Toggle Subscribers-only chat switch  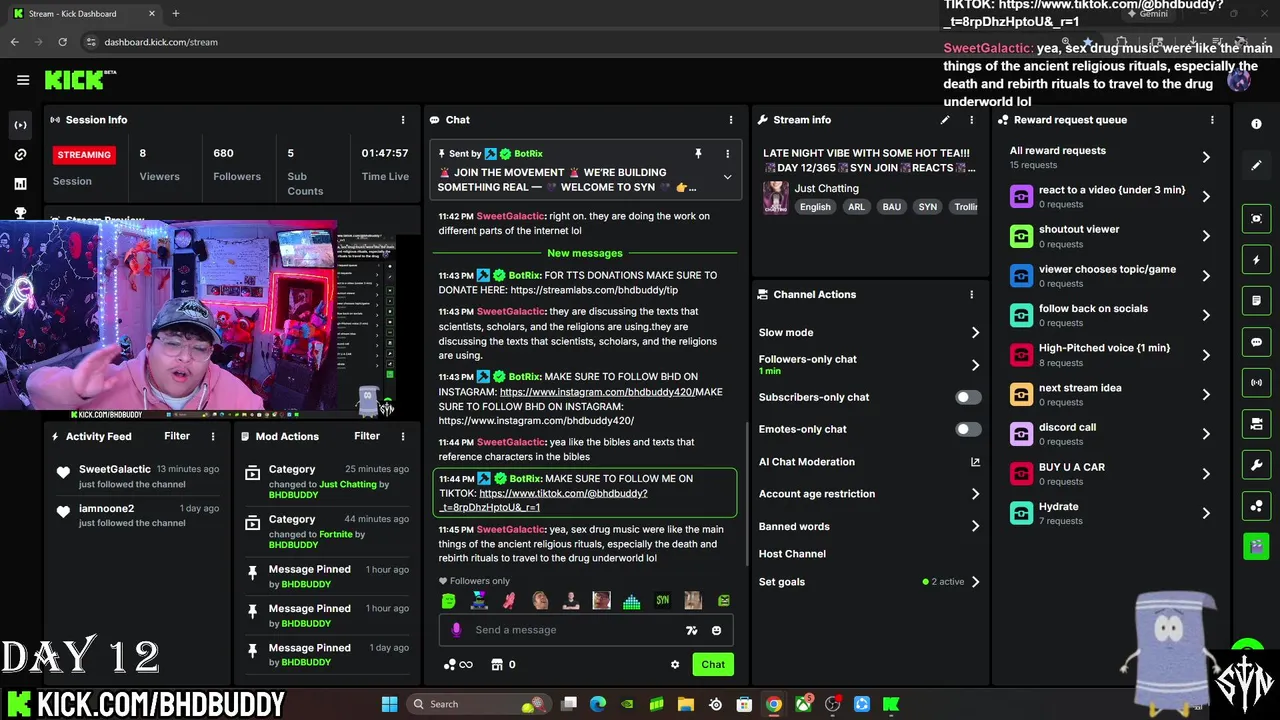click(968, 397)
